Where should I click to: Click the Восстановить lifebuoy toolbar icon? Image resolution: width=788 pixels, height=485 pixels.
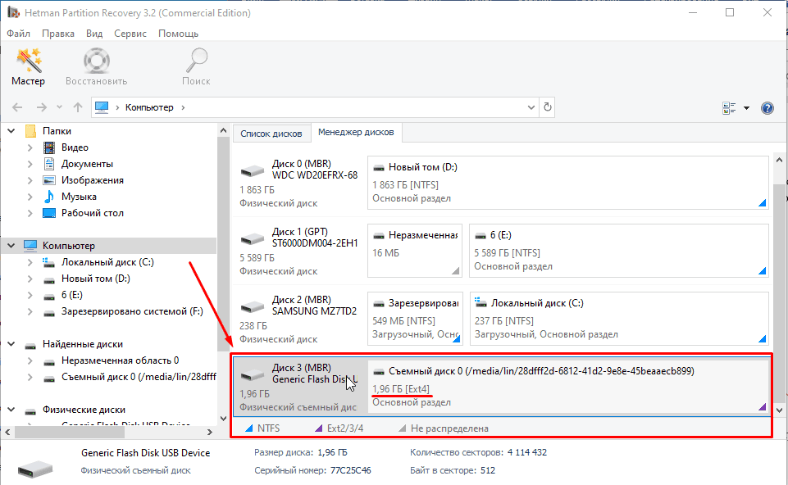point(96,60)
